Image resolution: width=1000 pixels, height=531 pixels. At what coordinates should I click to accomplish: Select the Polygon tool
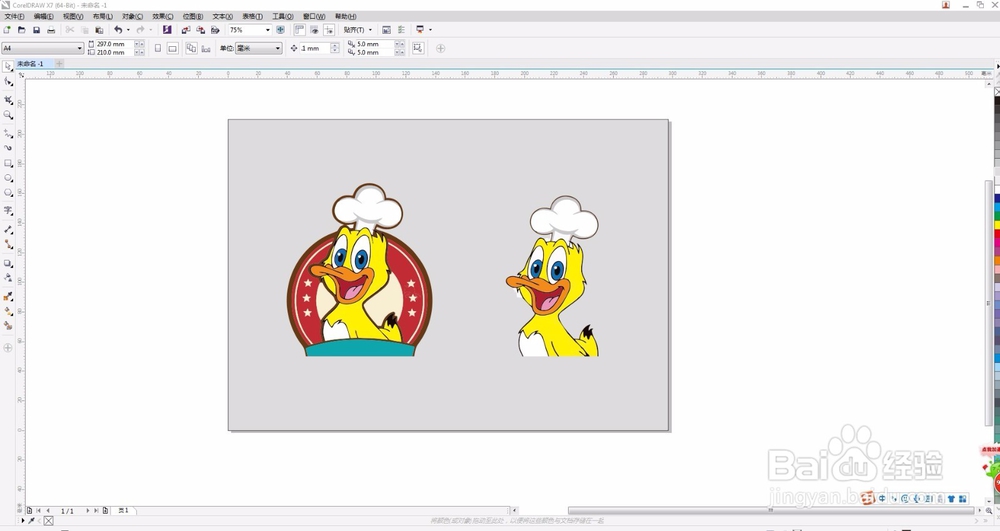click(x=8, y=193)
